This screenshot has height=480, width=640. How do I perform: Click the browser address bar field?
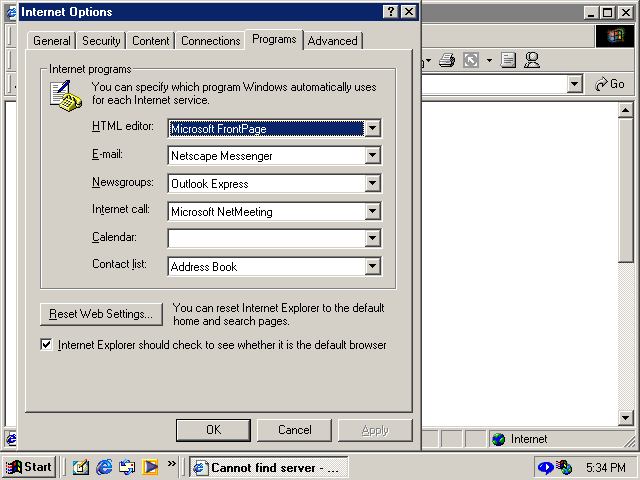[495, 84]
